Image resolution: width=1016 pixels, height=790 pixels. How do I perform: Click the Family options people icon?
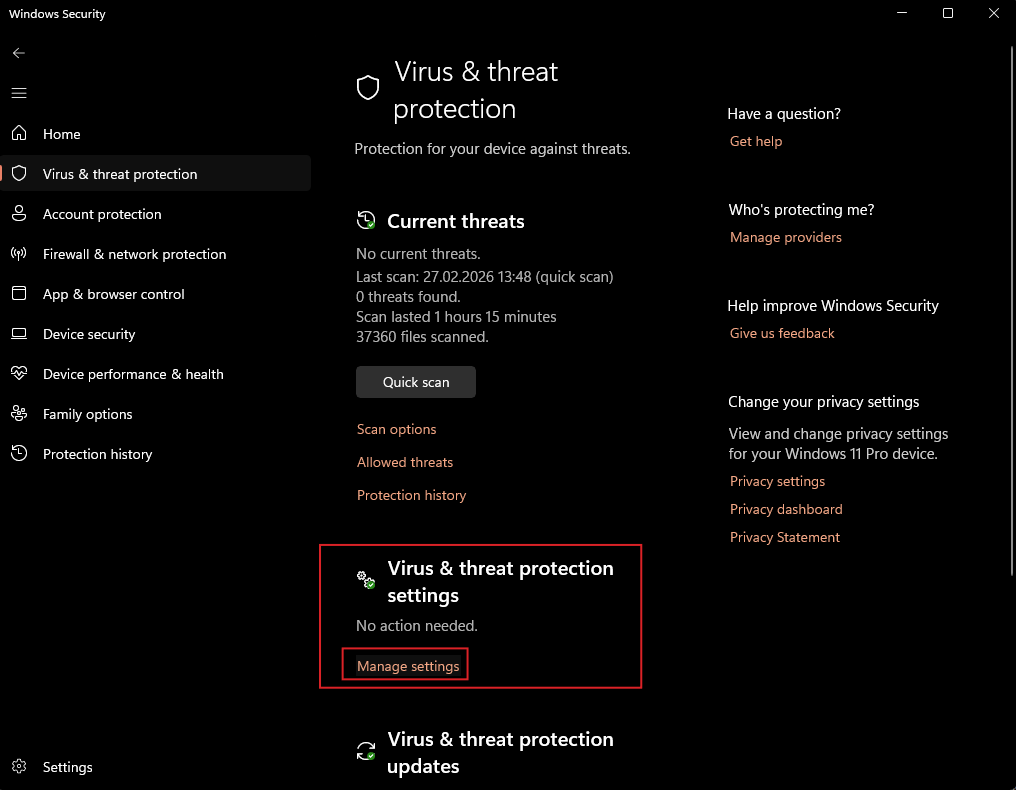19,414
